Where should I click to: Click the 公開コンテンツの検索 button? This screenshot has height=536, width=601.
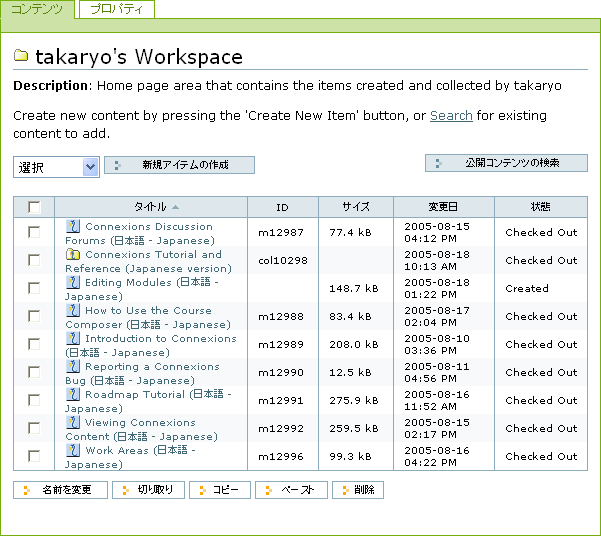coord(506,163)
